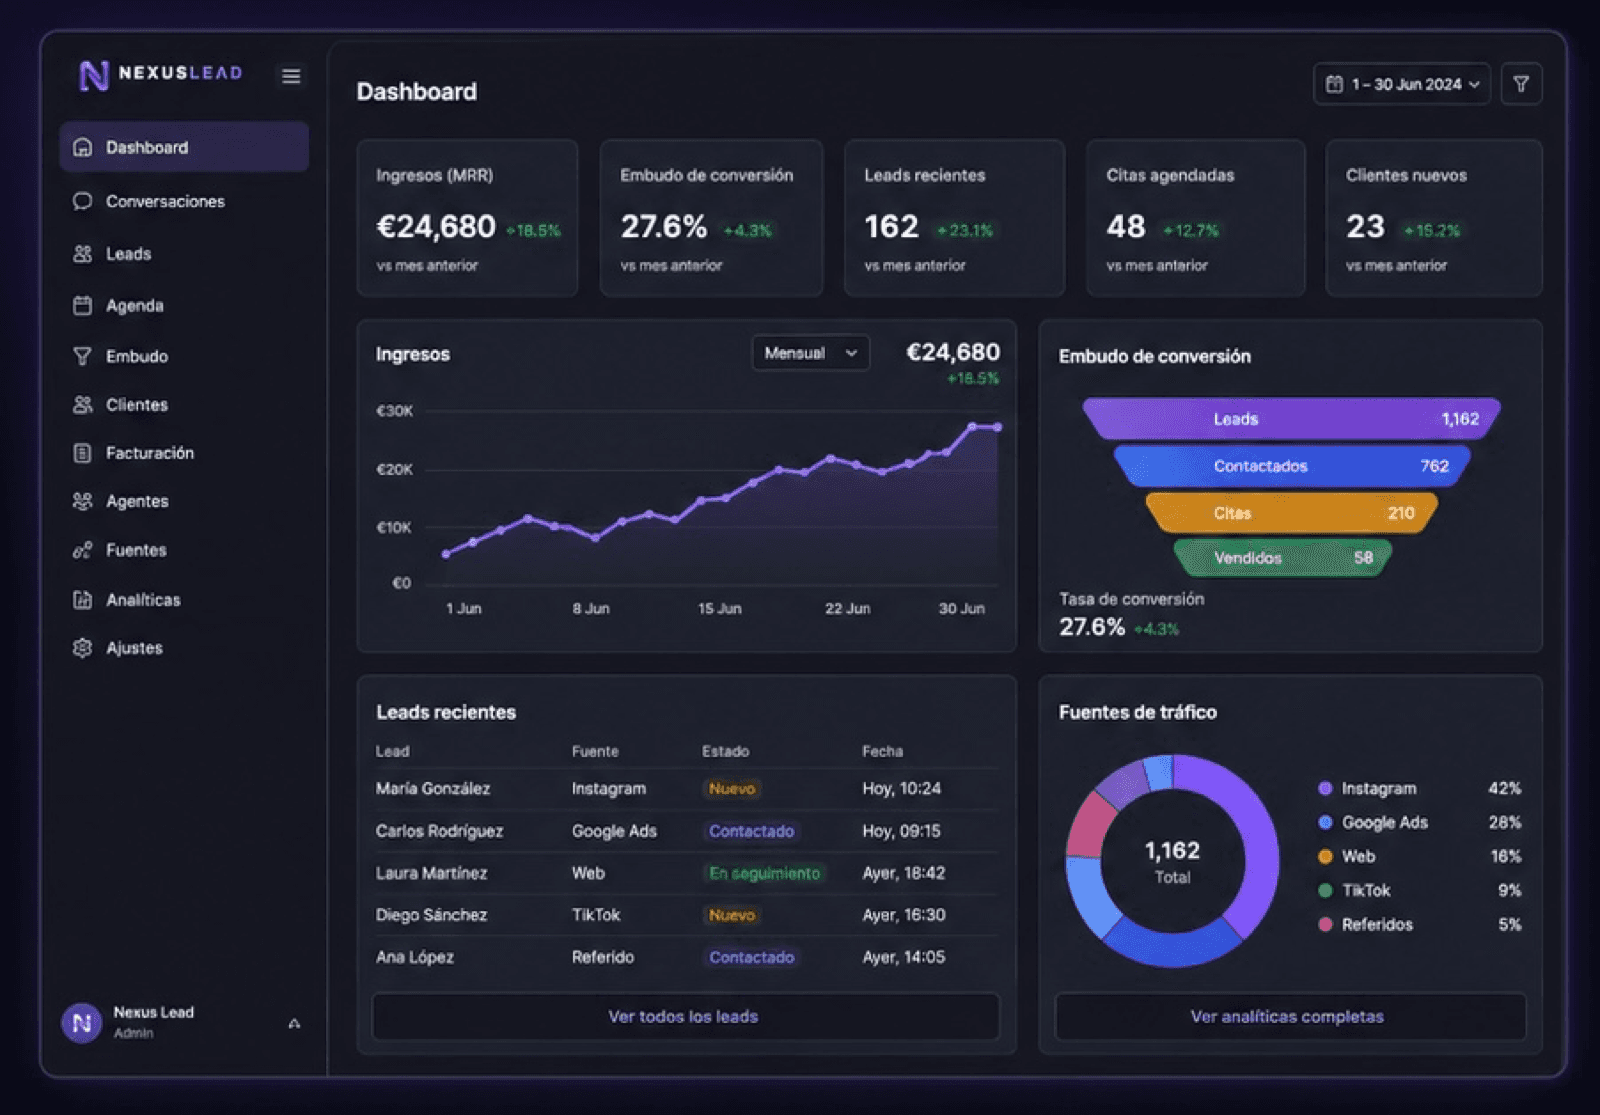Click the Facturación invoice icon
Screen dimensions: 1600x1115
point(82,453)
